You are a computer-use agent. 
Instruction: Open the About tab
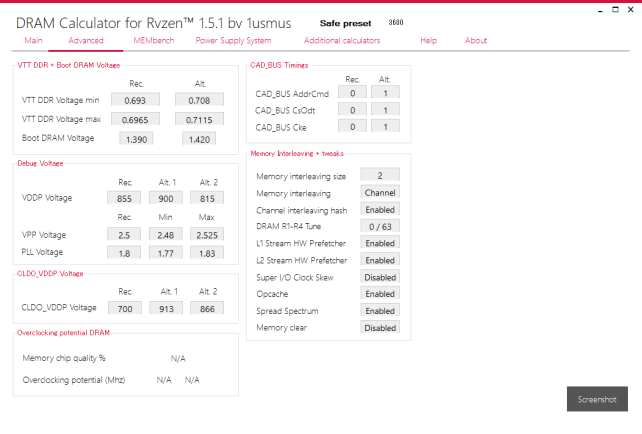pos(476,41)
